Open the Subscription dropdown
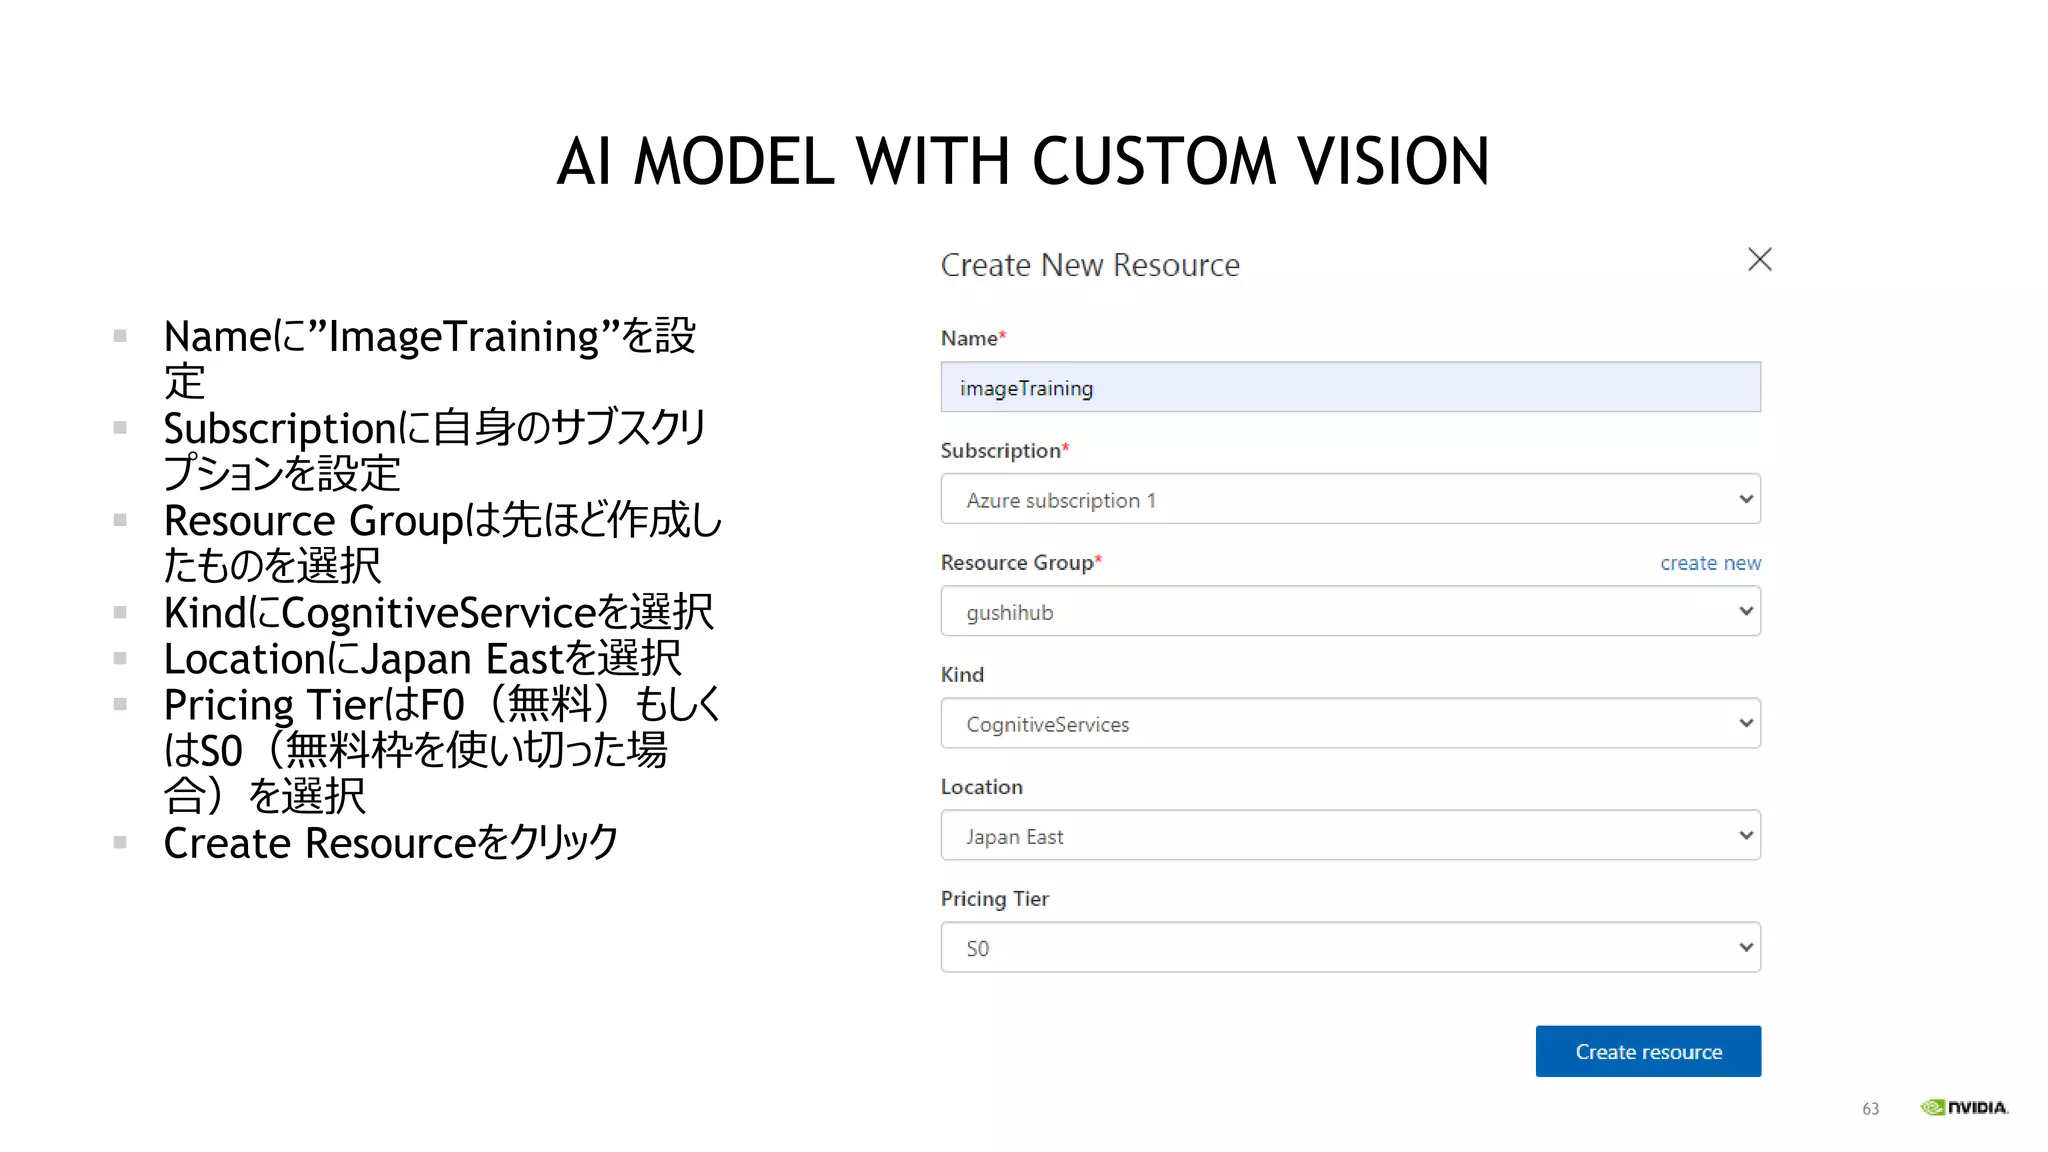This screenshot has height=1152, width=2048. pyautogui.click(x=1350, y=499)
